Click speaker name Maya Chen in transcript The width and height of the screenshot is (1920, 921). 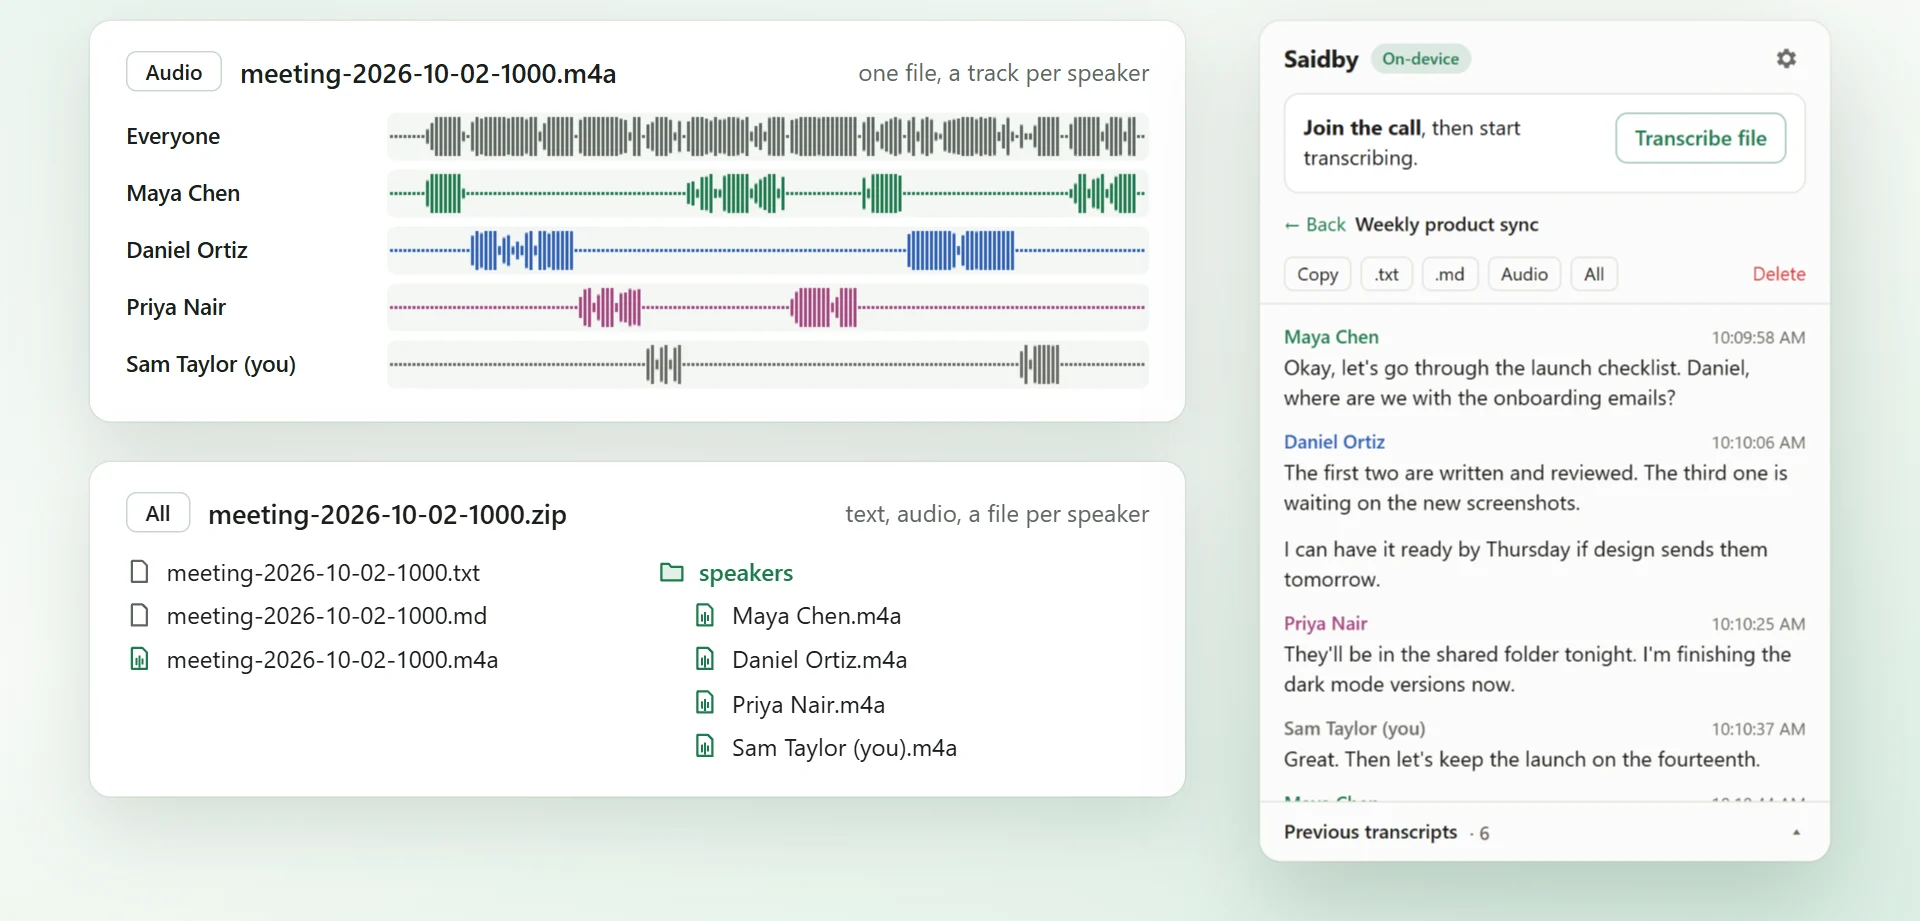pyautogui.click(x=1331, y=337)
